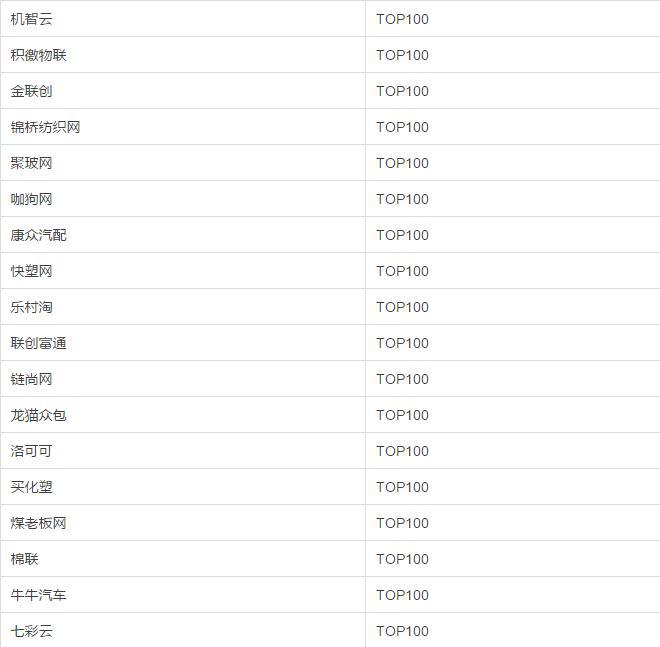Click TOP100 value beside 七彩云
This screenshot has width=660, height=647.
pyautogui.click(x=402, y=631)
